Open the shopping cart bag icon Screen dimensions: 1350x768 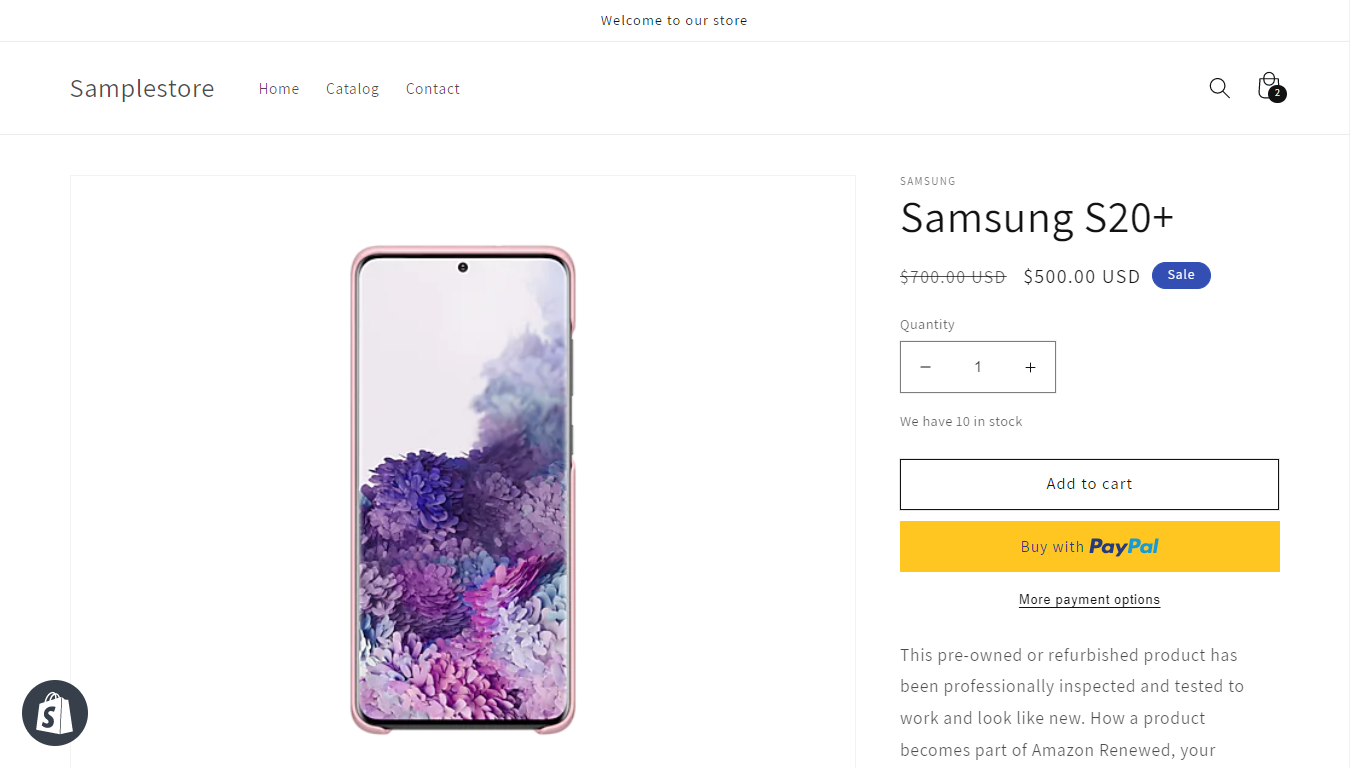[1269, 87]
